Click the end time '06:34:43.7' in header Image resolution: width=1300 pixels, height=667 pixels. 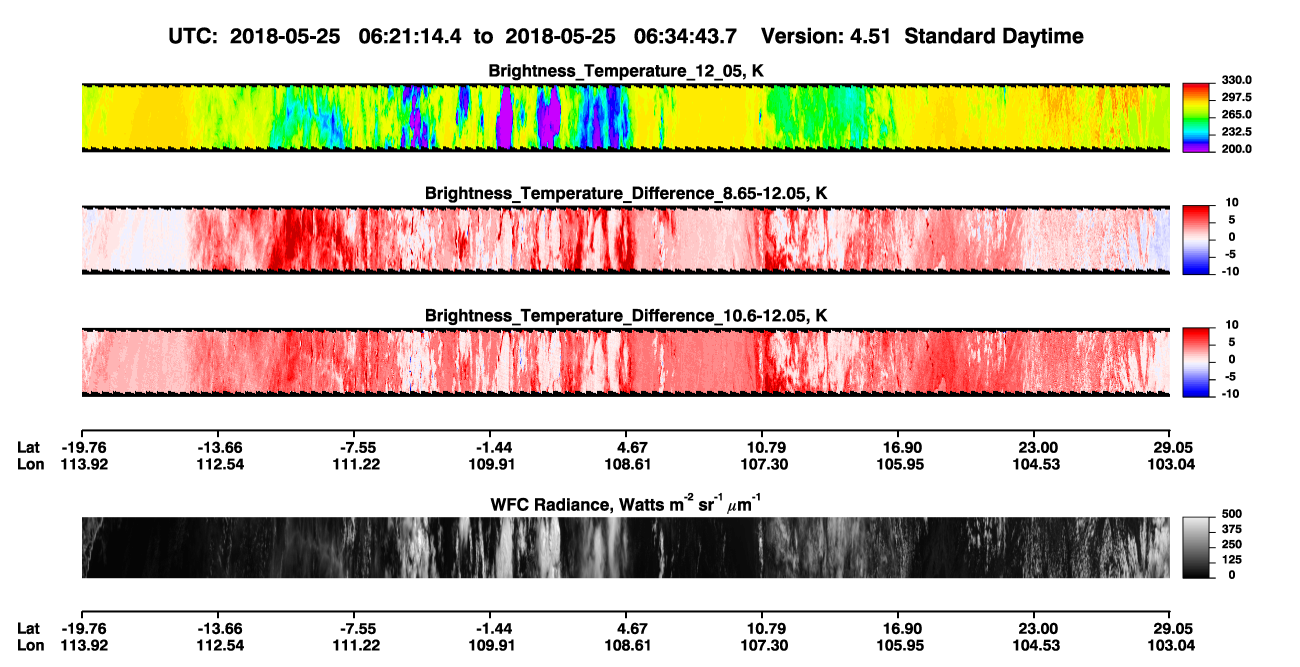[x=686, y=36]
